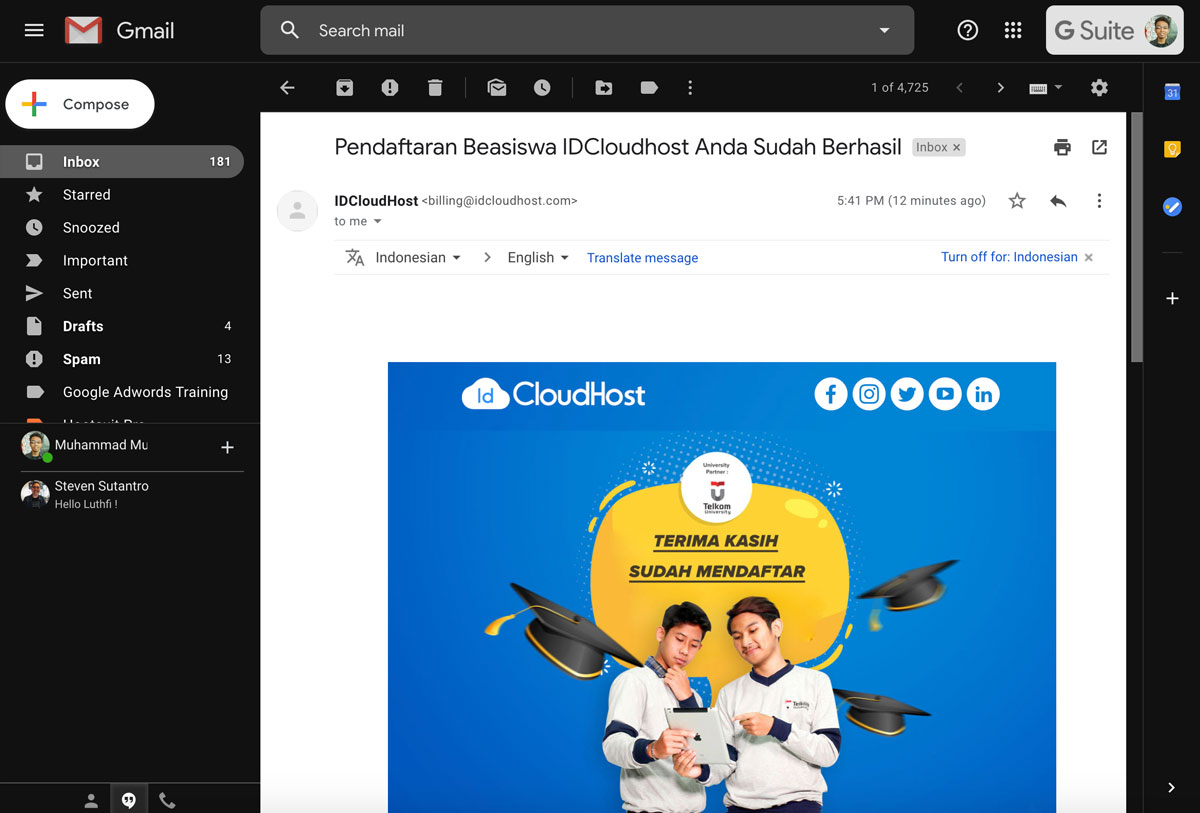Collapse the side panel with chevron
This screenshot has height=813, width=1200.
pos(1172,788)
